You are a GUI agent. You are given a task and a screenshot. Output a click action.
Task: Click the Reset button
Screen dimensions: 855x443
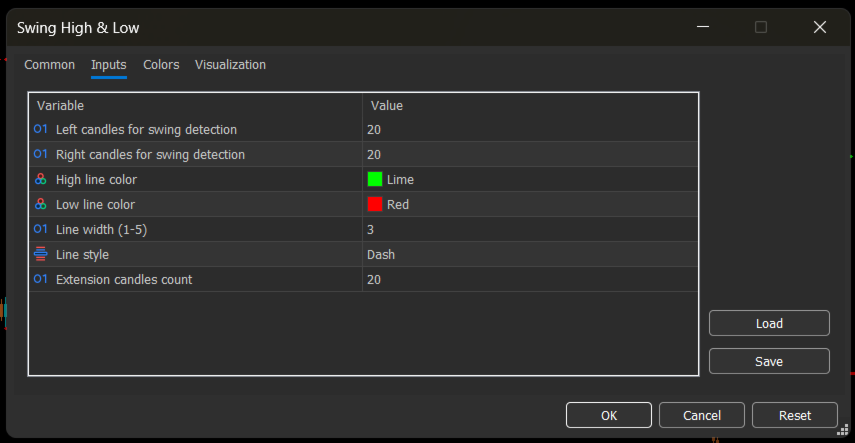click(x=794, y=416)
